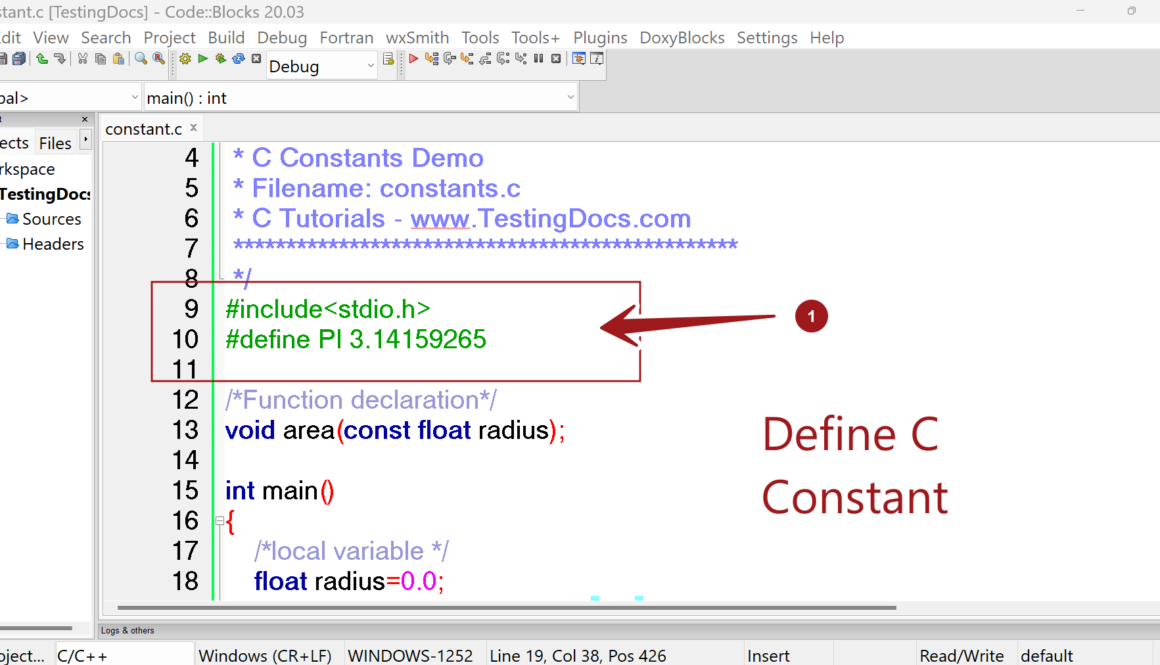Image resolution: width=1160 pixels, height=665 pixels.
Task: Save the file with the save icon
Action: [5, 58]
